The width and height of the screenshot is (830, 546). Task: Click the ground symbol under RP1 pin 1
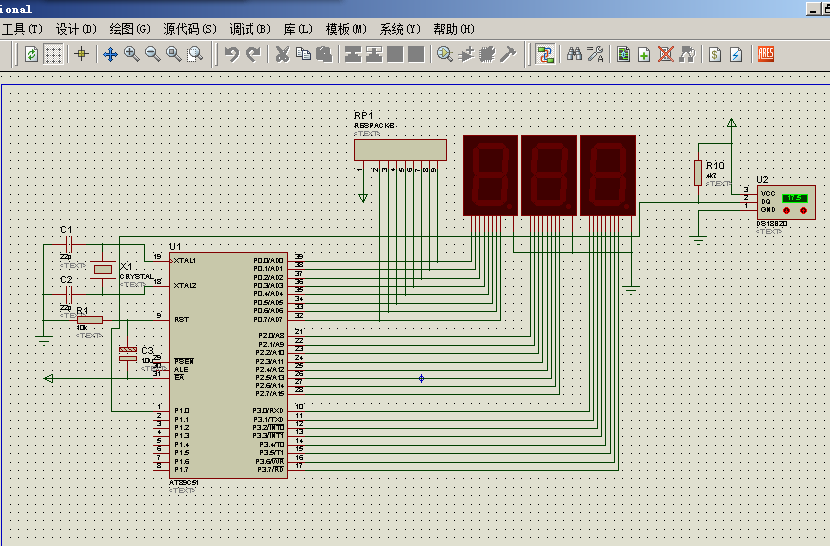pos(363,198)
